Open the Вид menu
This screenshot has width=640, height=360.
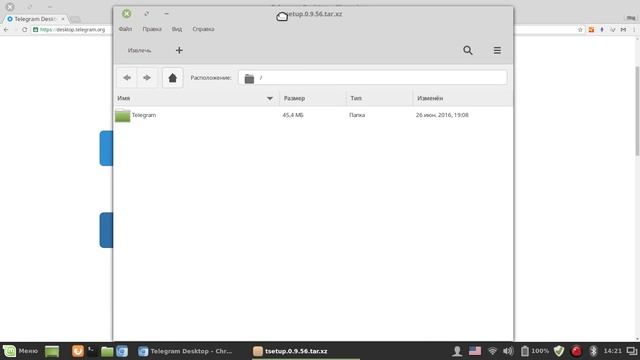(177, 29)
